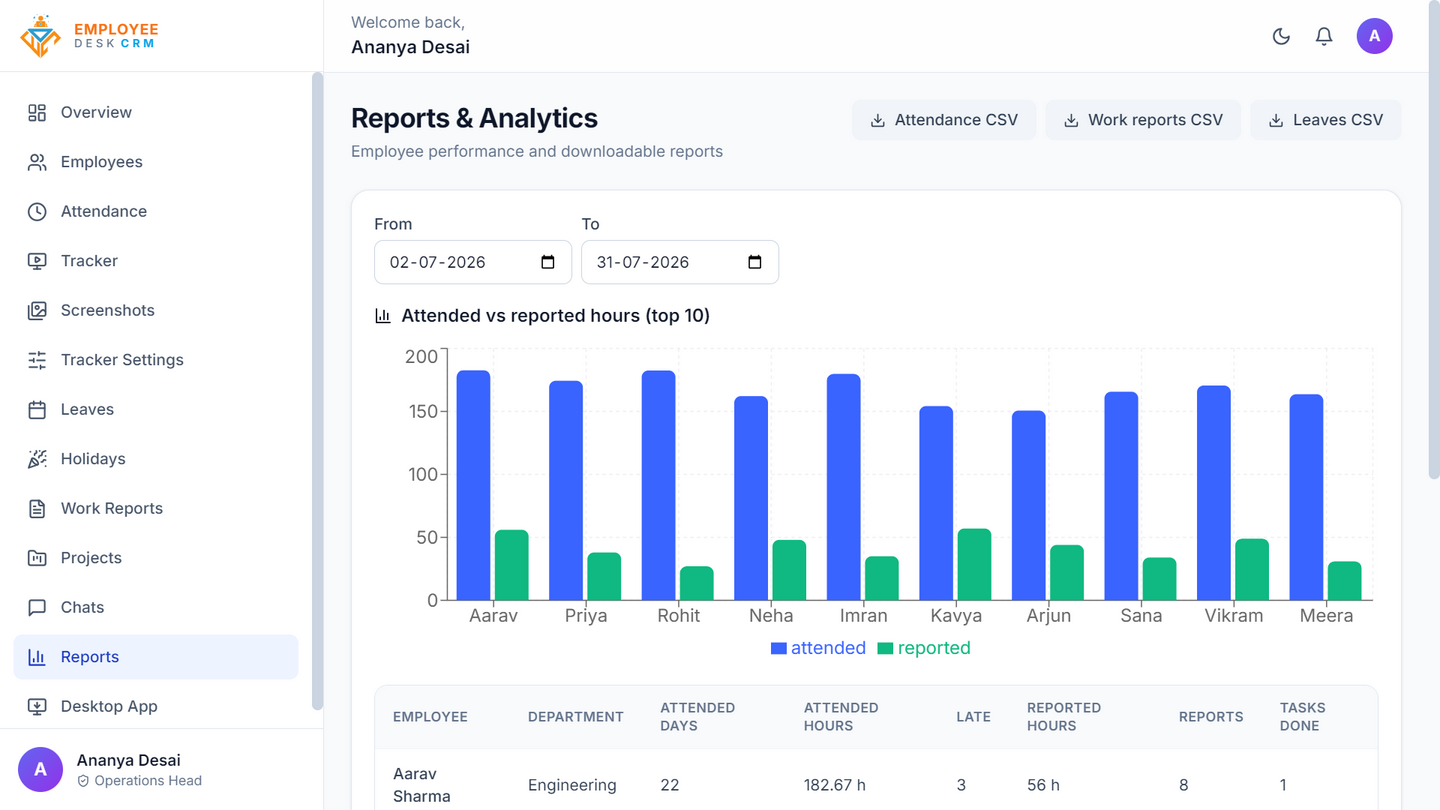Click the Engineering department cell

coord(572,785)
